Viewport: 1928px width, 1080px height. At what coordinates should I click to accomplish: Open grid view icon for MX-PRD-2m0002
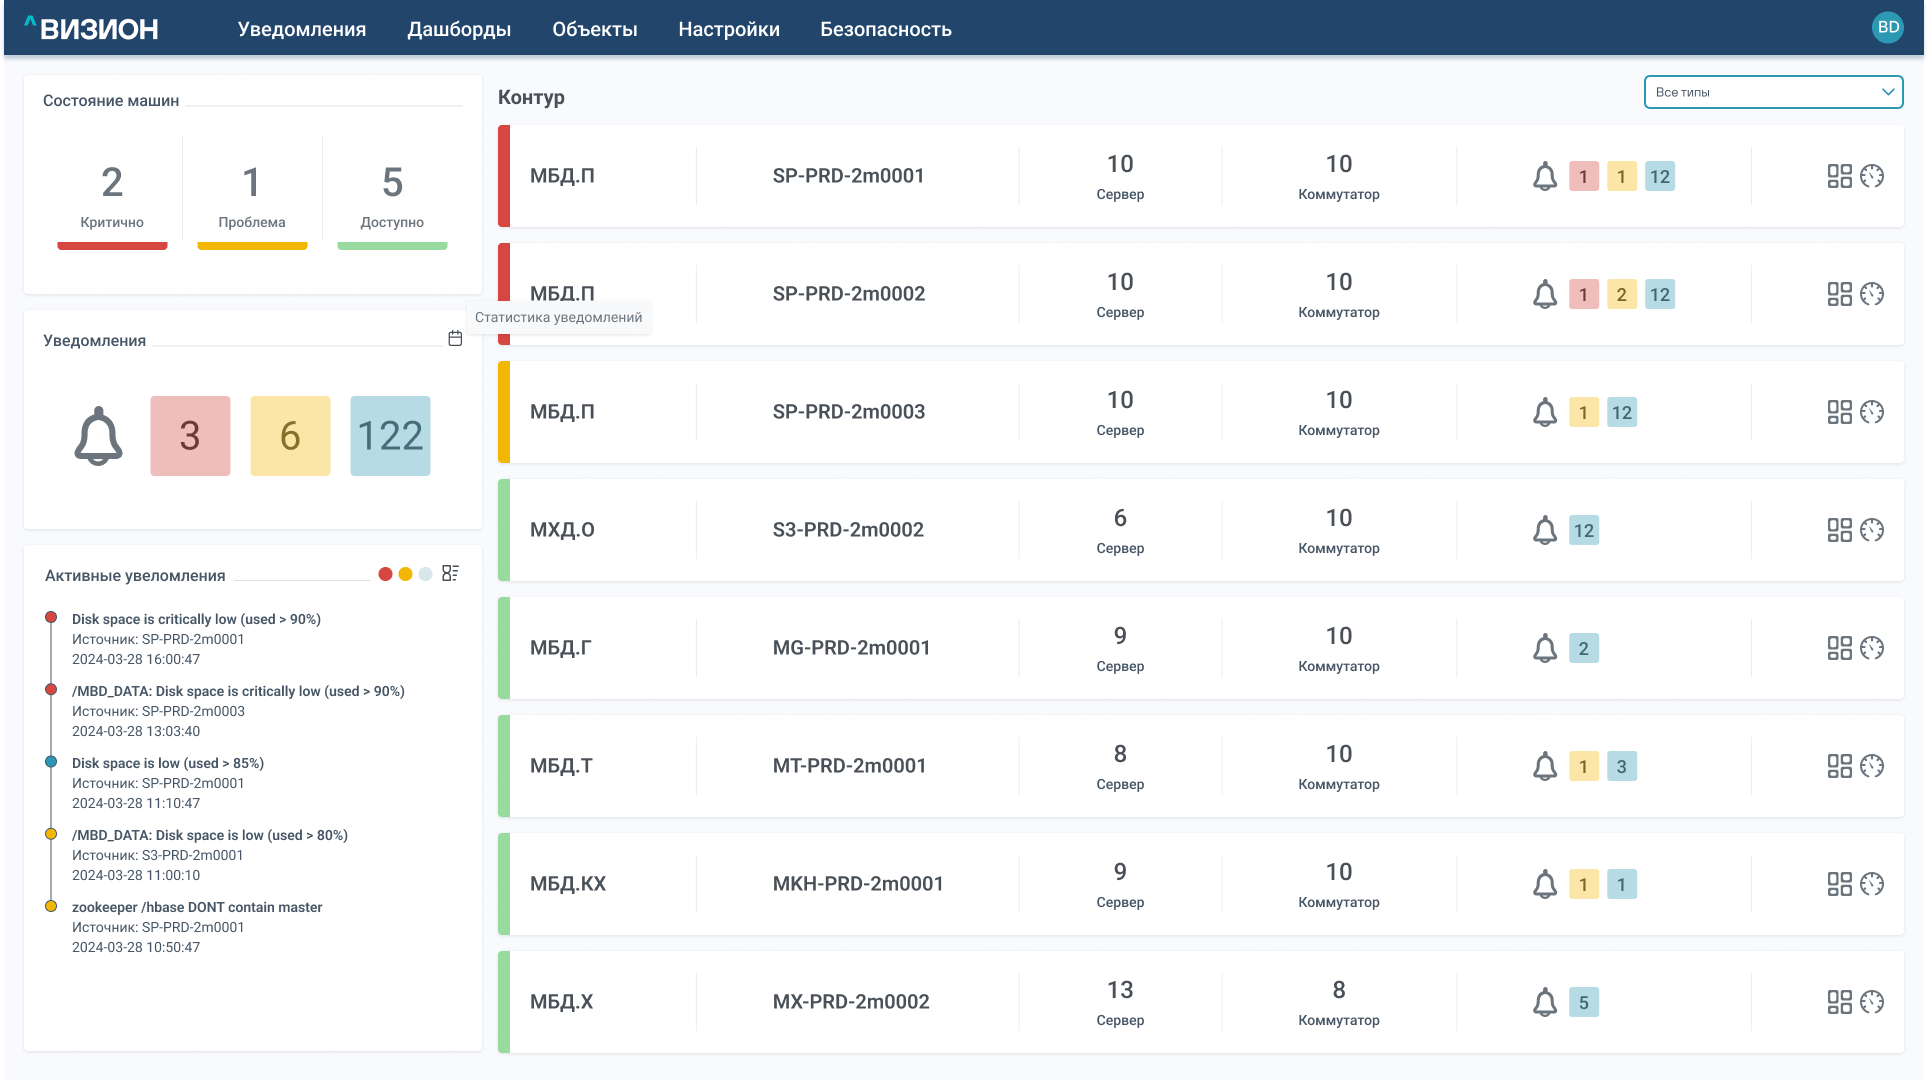(x=1839, y=1002)
